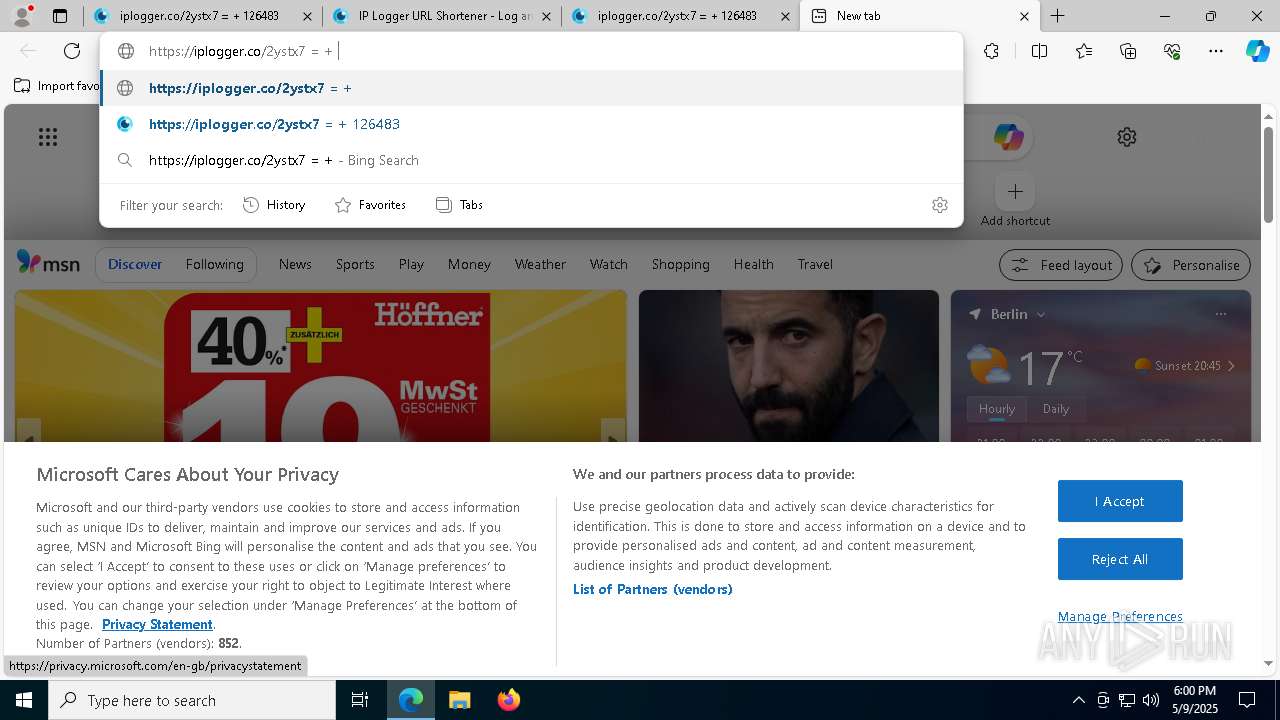This screenshot has height=720, width=1280.
Task: Launch Firefox from taskbar
Action: tap(508, 700)
